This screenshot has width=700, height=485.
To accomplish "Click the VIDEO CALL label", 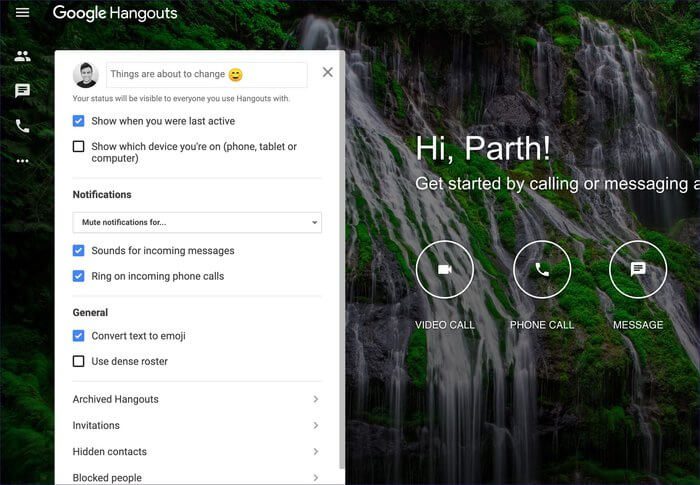I will click(x=445, y=325).
